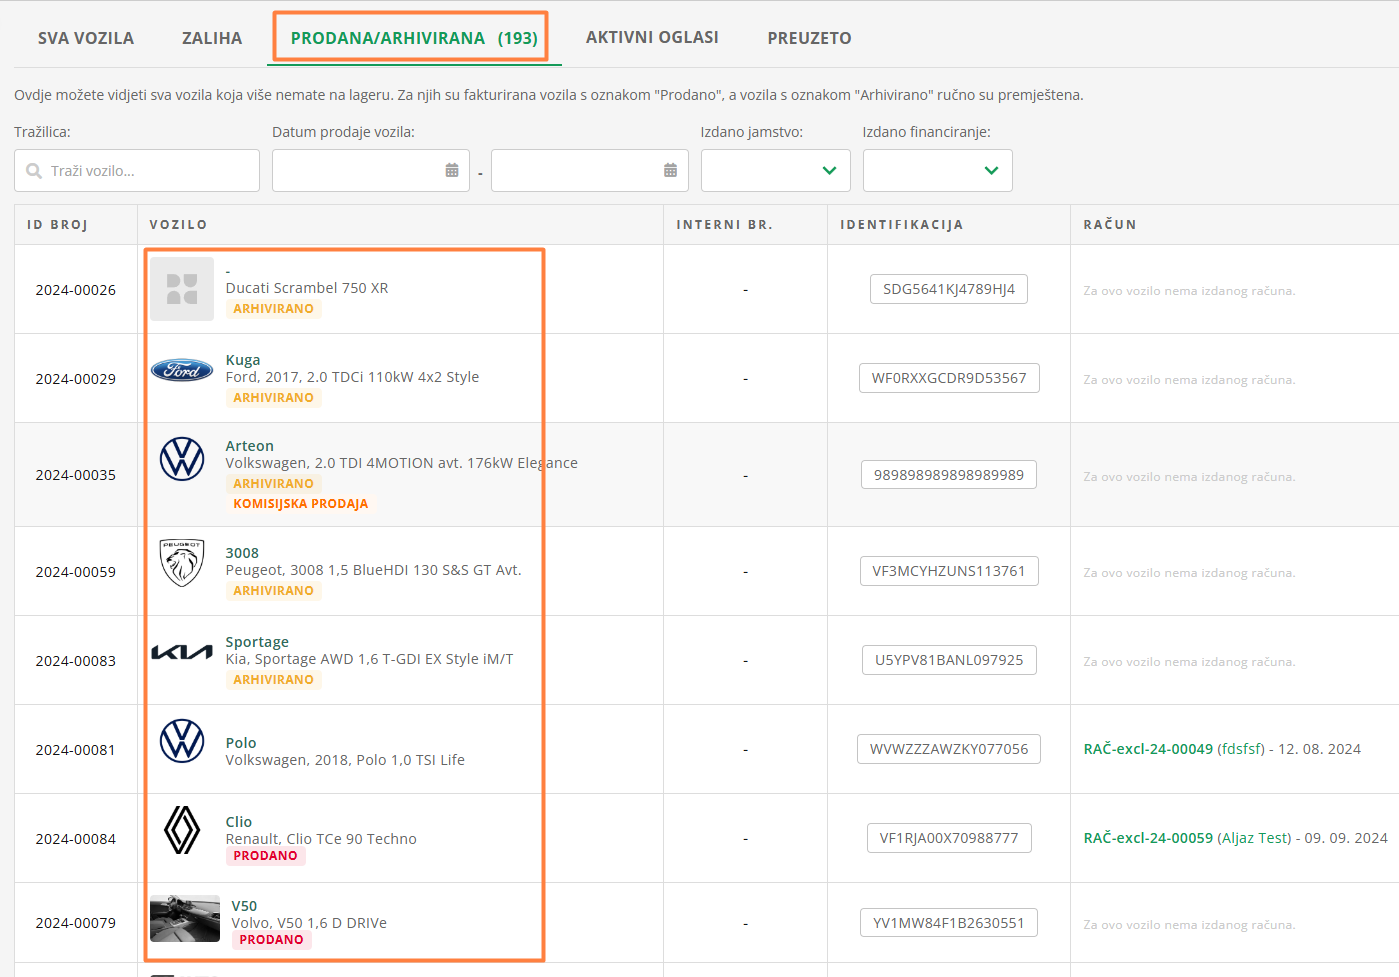
Task: Click the Ford logo for Kuga
Action: 182,370
